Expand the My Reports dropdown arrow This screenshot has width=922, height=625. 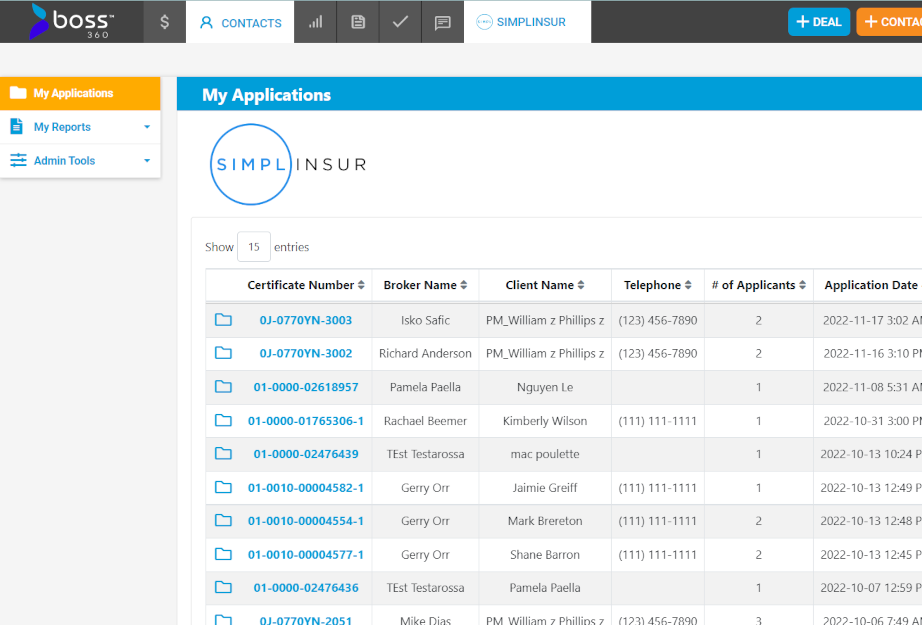click(x=147, y=127)
